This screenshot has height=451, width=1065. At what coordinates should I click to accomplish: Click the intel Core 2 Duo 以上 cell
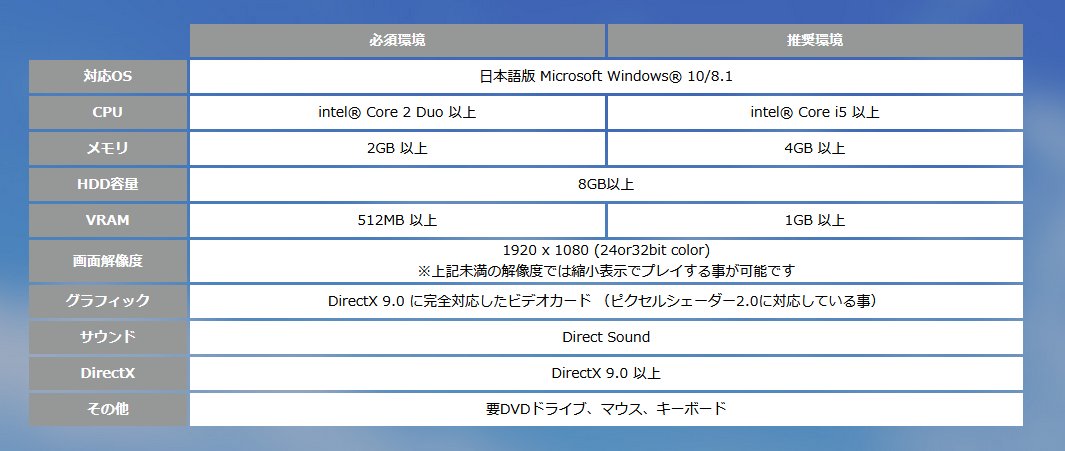tap(397, 113)
